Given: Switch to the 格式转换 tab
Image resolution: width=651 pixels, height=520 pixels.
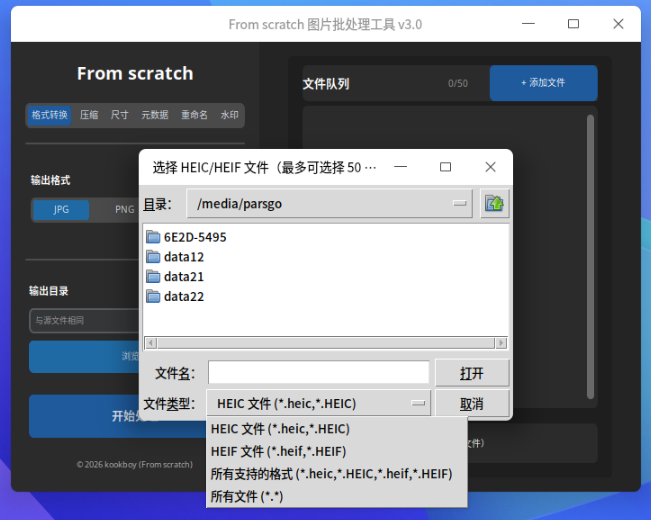Looking at the screenshot, I should [49, 115].
